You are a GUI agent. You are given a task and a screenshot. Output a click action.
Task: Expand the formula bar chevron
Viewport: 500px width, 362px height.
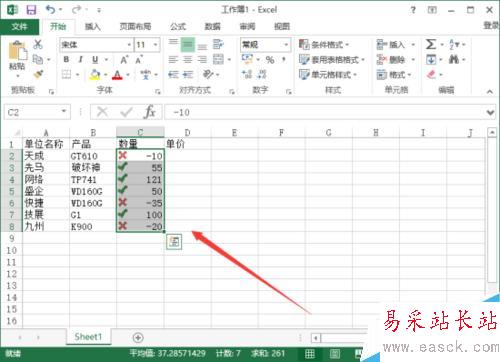click(x=490, y=113)
